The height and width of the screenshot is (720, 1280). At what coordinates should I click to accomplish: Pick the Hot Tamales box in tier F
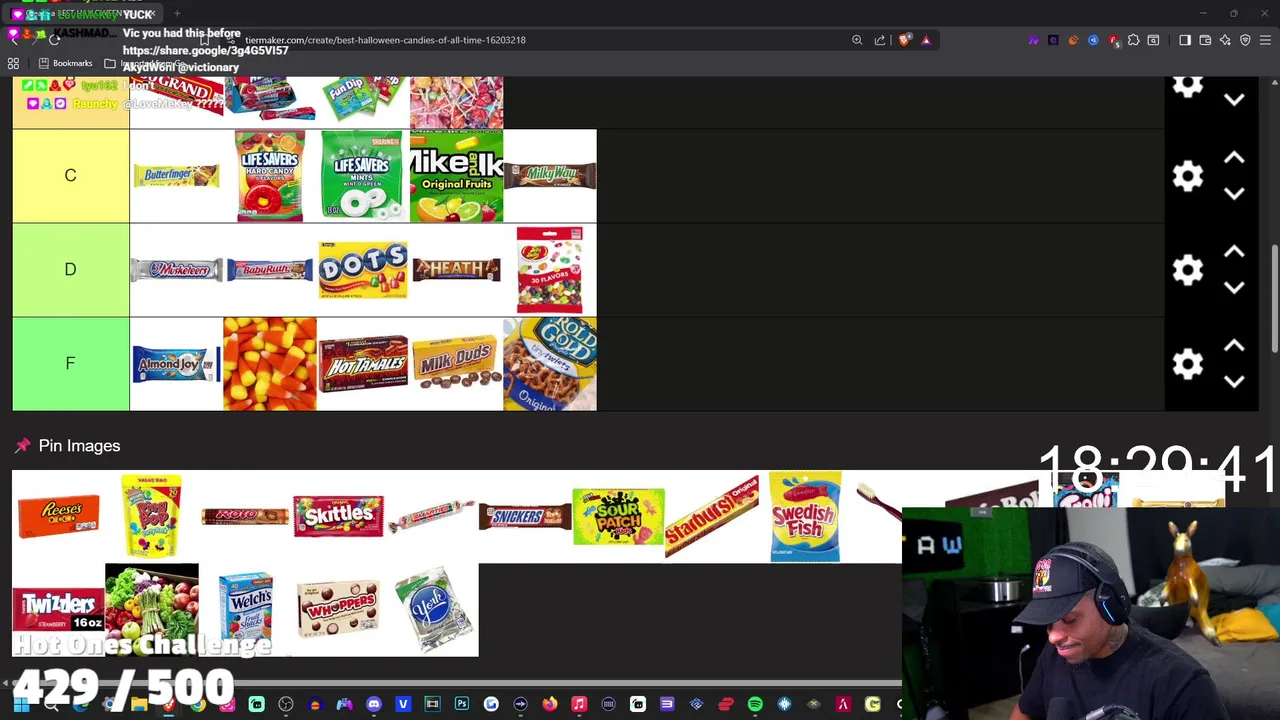click(363, 364)
